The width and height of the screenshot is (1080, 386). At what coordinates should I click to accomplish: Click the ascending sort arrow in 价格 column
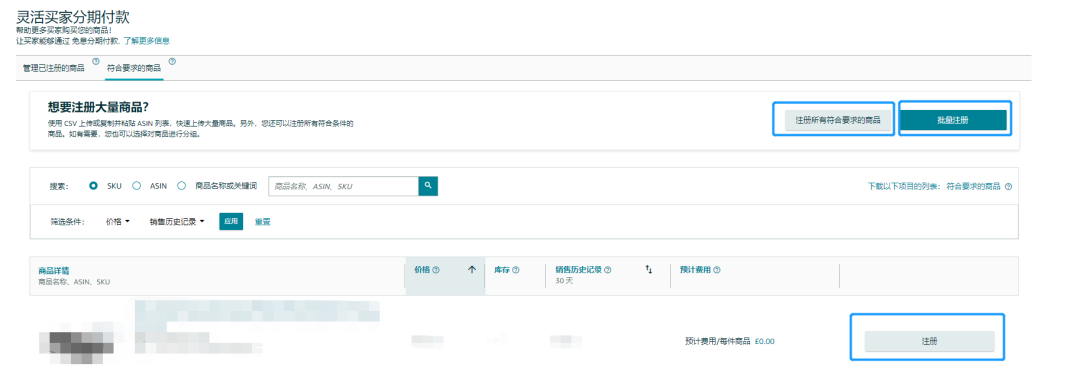472,270
